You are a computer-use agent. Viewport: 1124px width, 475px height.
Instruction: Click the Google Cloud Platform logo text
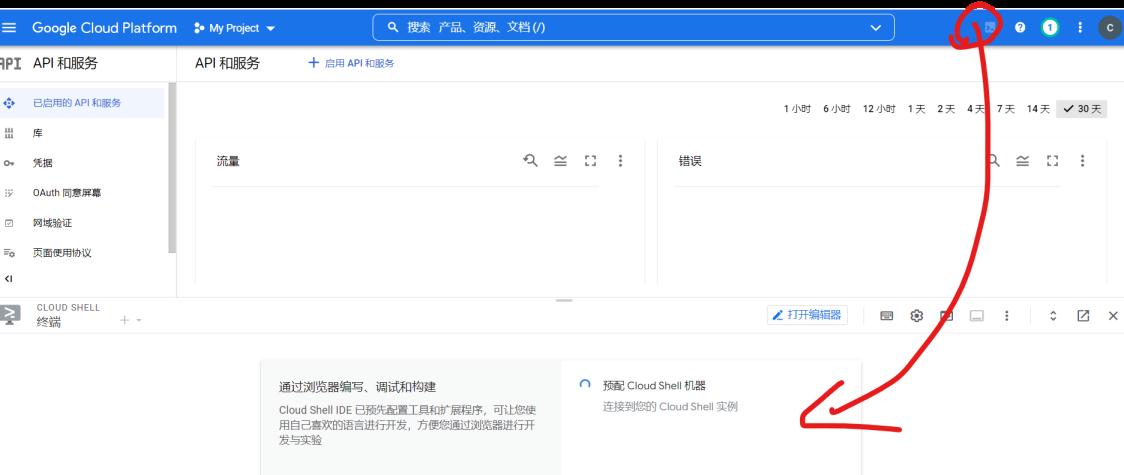105,28
